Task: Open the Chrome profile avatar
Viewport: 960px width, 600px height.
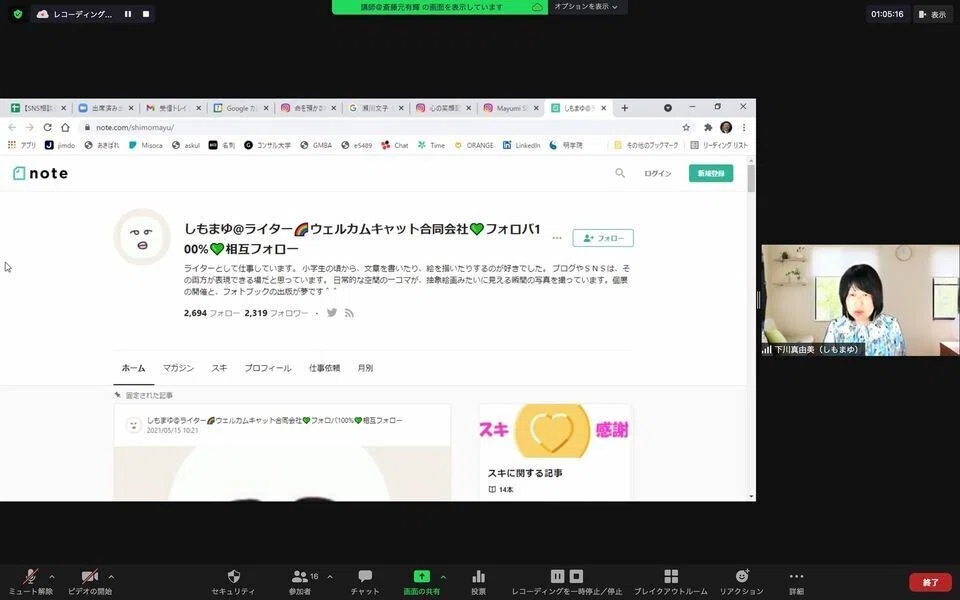Action: point(726,127)
